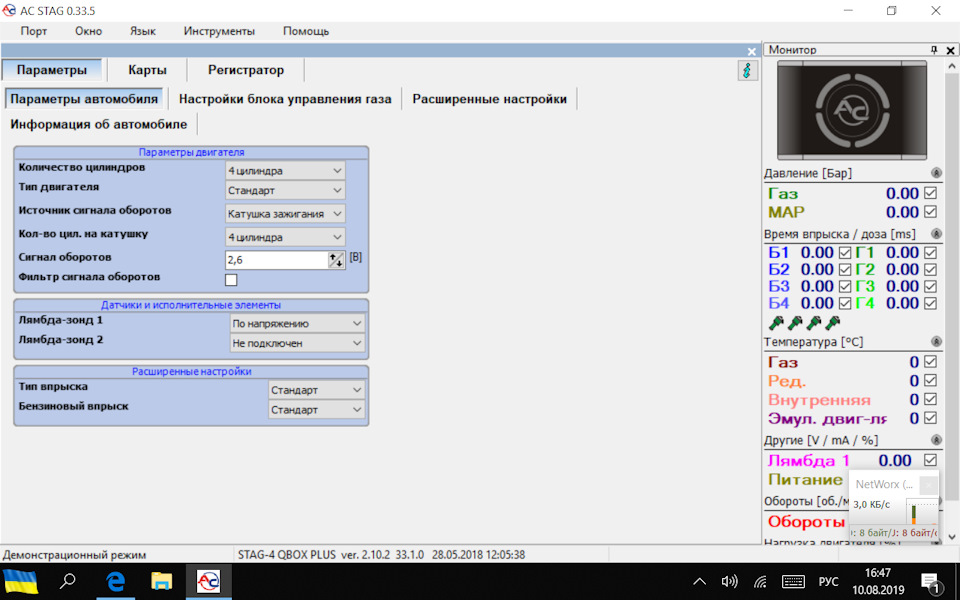Toggle the Г4 injection checkbox
This screenshot has height=600, width=960.
(931, 303)
